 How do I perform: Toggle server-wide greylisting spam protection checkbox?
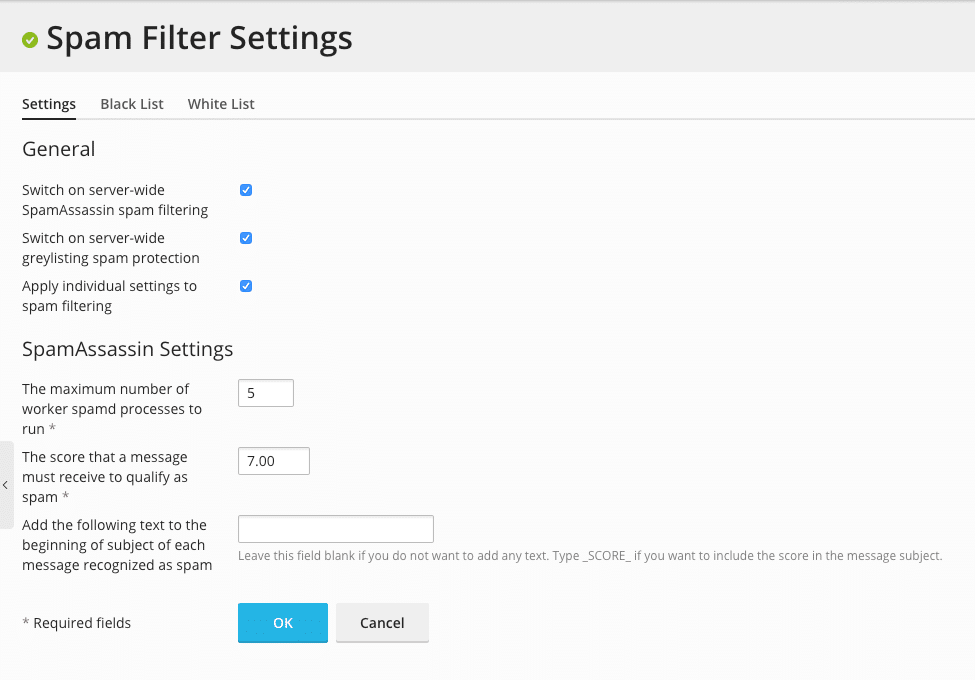click(246, 238)
